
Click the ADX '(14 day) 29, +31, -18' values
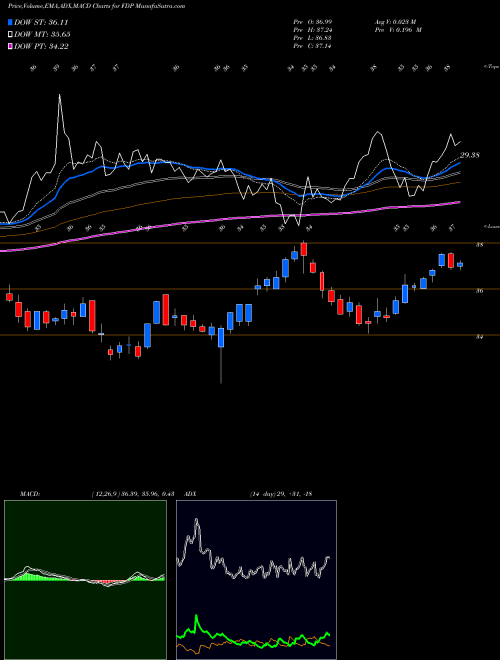pyautogui.click(x=281, y=494)
